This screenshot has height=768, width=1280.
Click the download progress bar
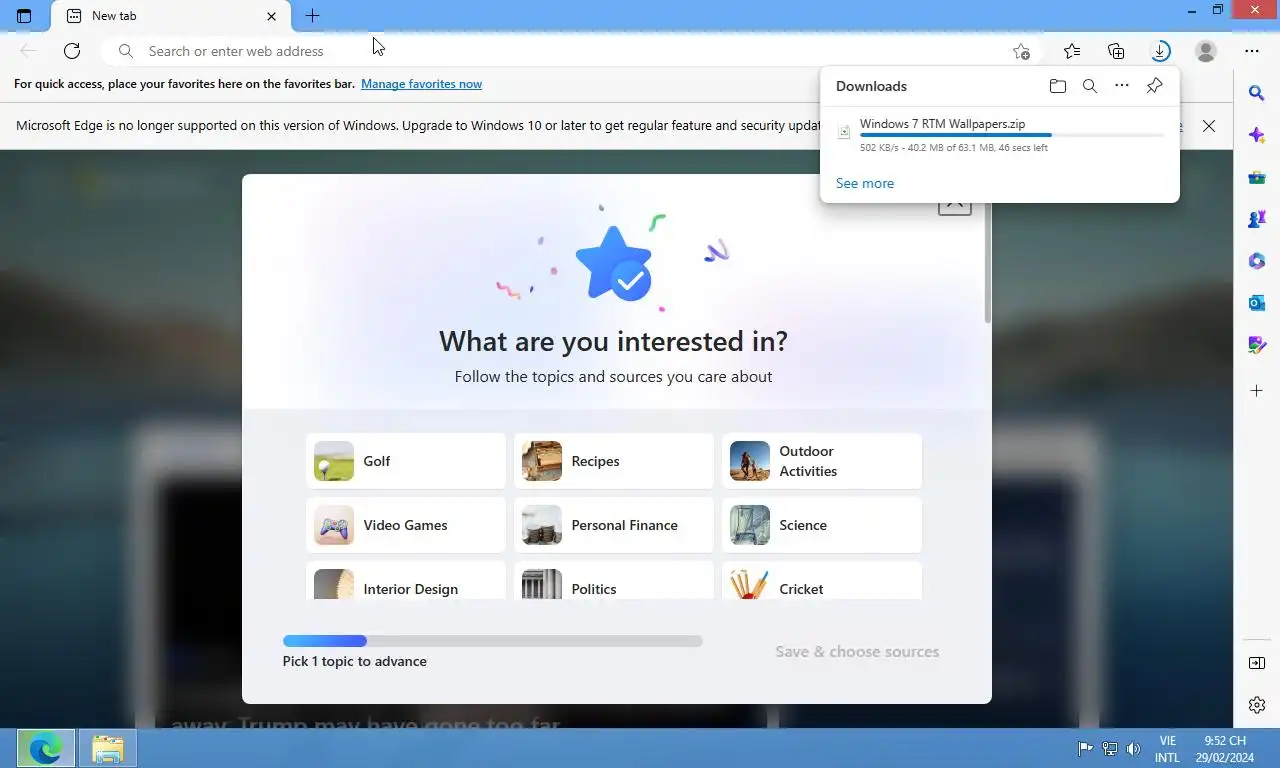point(1012,135)
